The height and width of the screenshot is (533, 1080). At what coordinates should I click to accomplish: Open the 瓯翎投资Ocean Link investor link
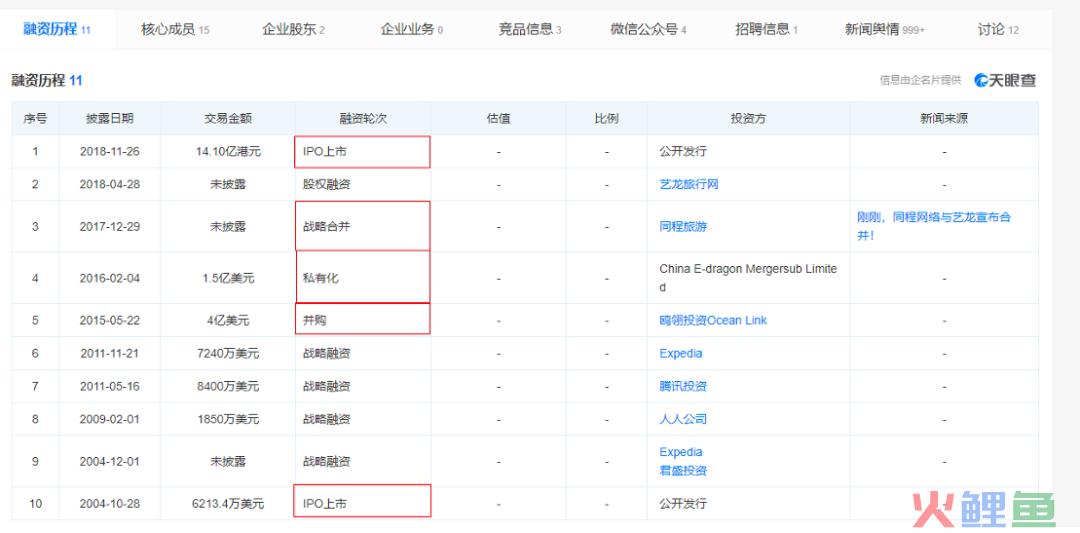713,320
